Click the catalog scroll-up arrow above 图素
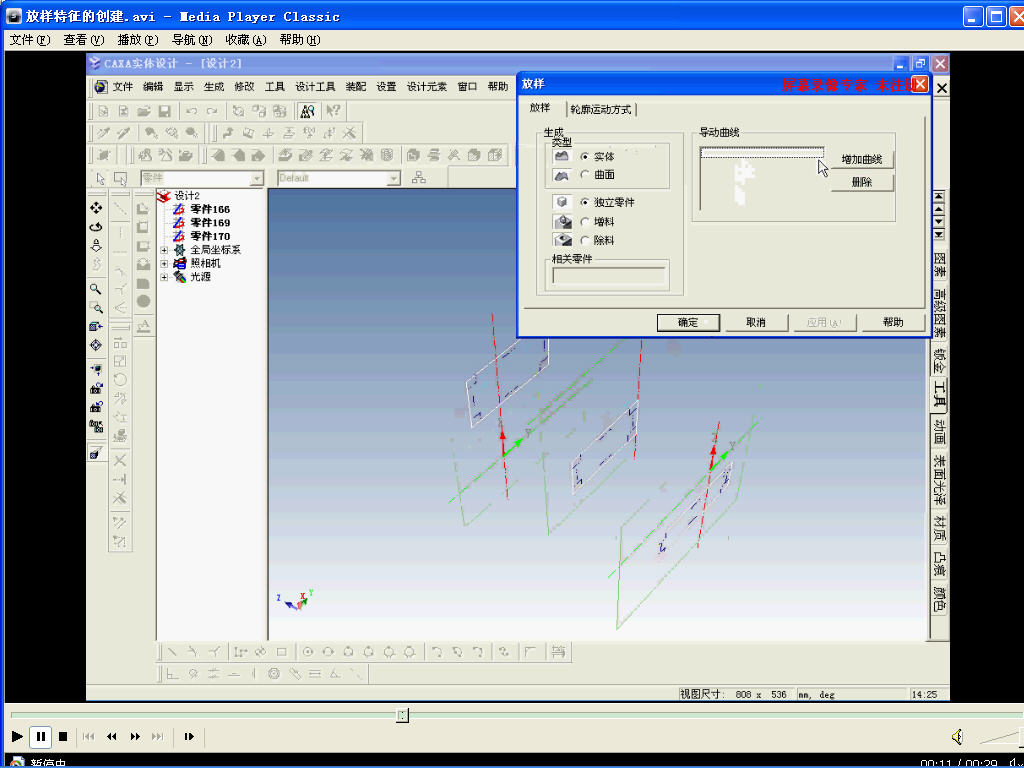Viewport: 1024px width, 768px height. point(939,208)
